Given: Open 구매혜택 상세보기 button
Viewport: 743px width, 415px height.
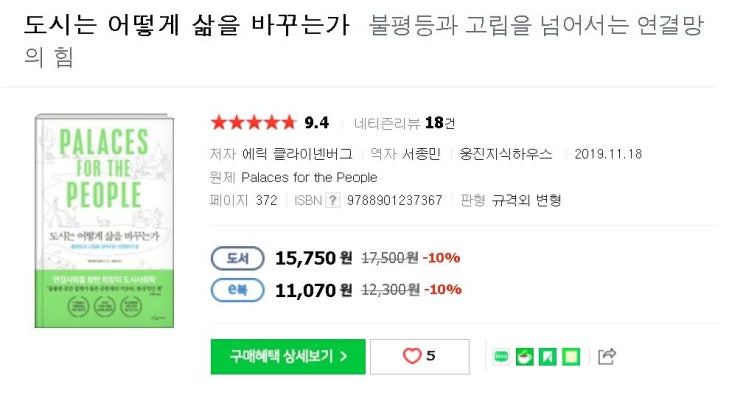Looking at the screenshot, I should (x=288, y=356).
